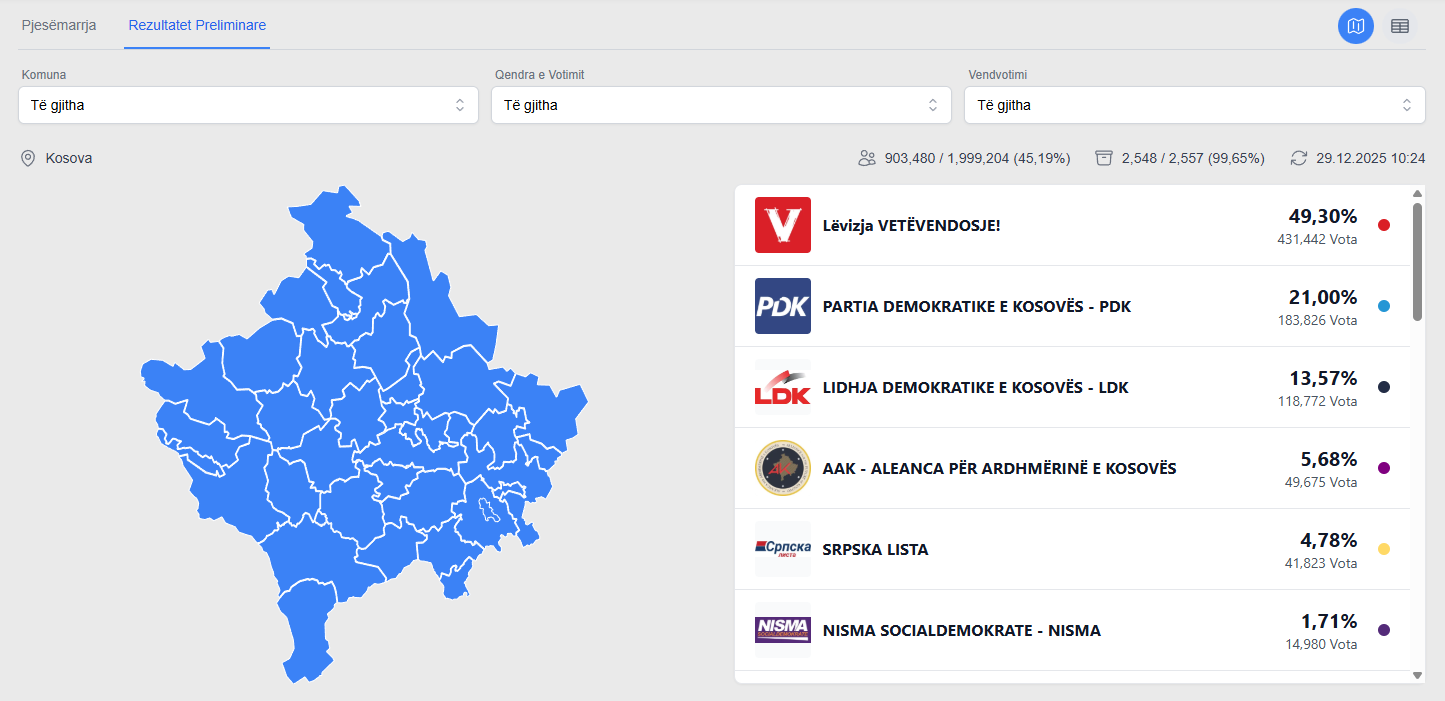
Task: Switch to map view icon
Action: [x=1356, y=26]
